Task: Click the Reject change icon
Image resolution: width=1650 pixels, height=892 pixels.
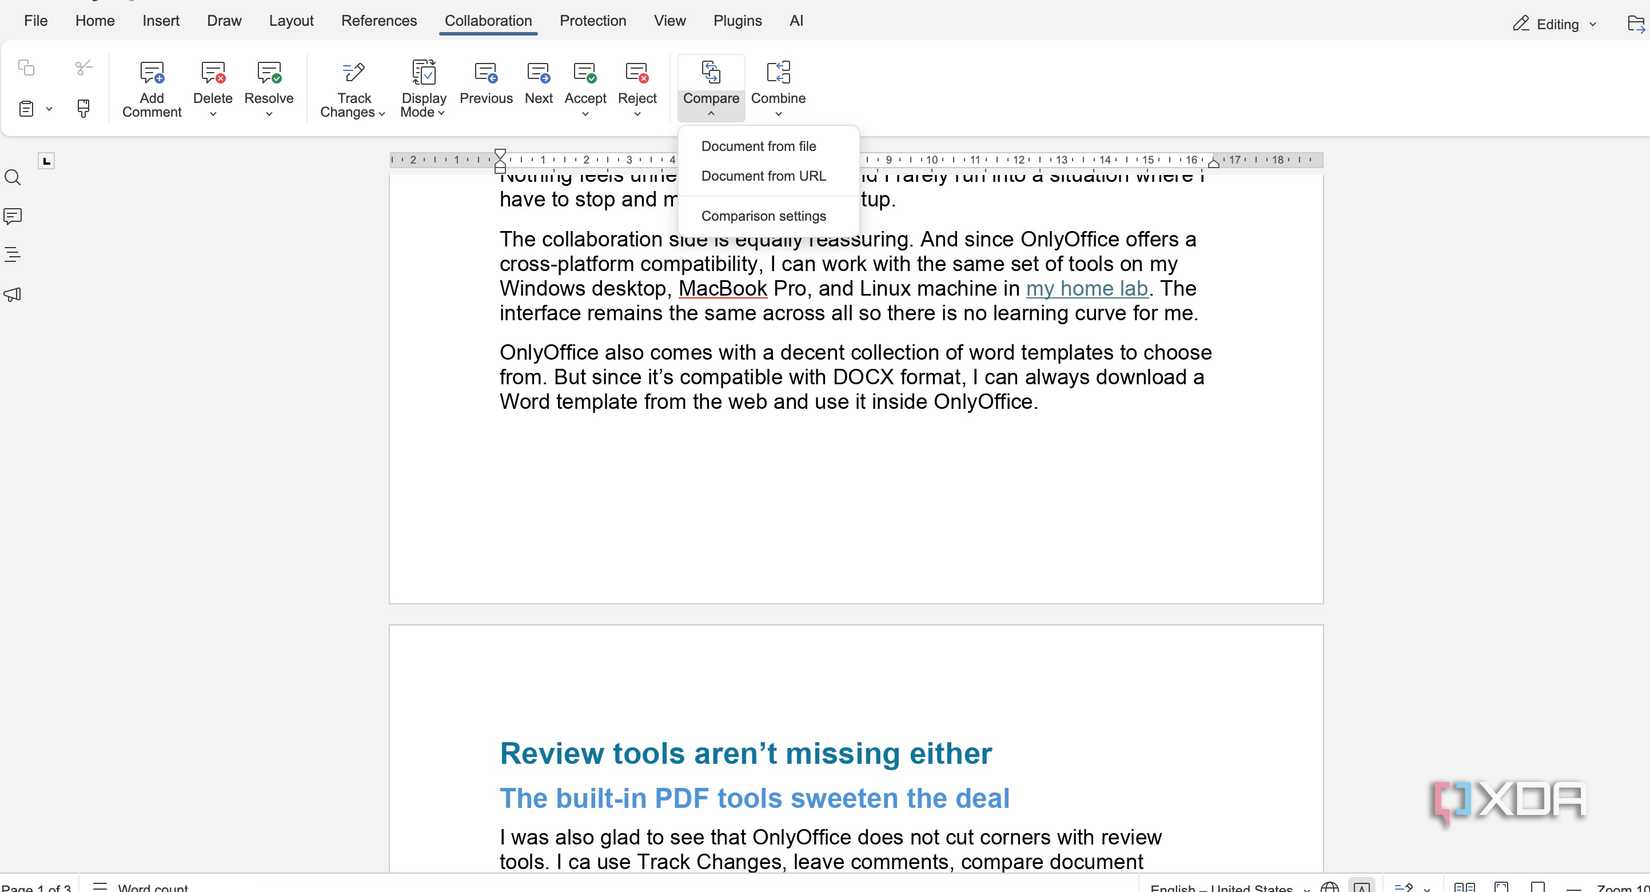Action: (637, 72)
